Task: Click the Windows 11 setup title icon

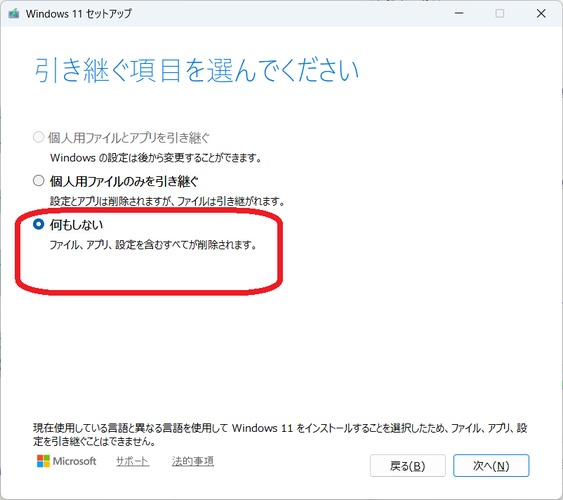Action: (x=14, y=14)
